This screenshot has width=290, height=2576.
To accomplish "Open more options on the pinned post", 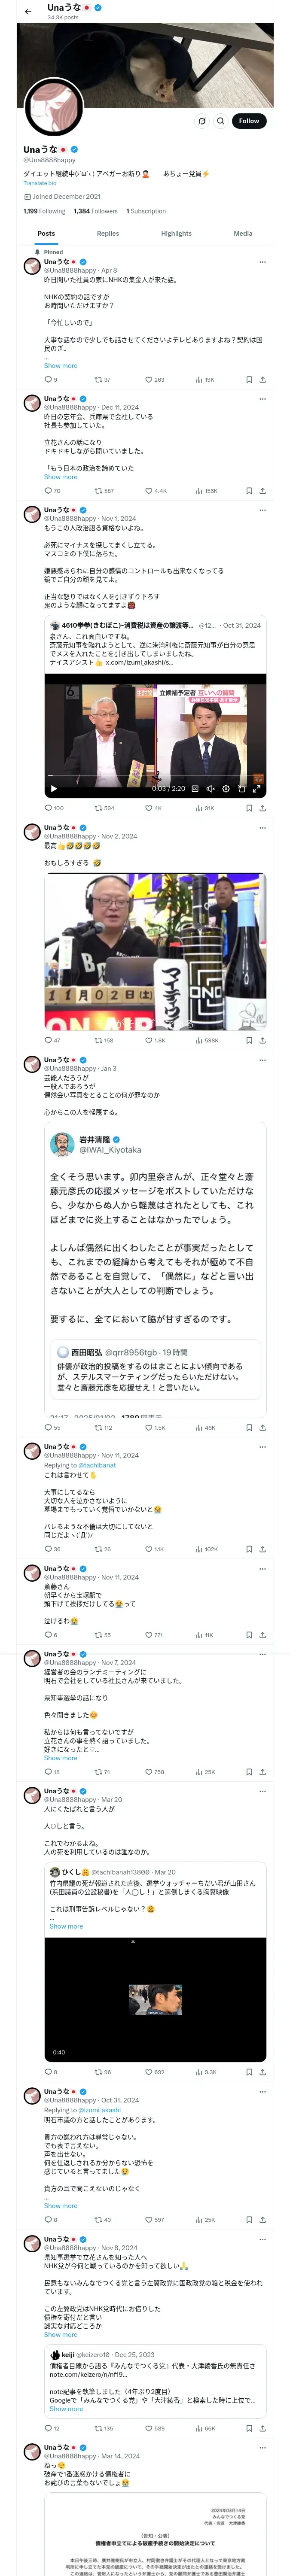I will pos(262,262).
